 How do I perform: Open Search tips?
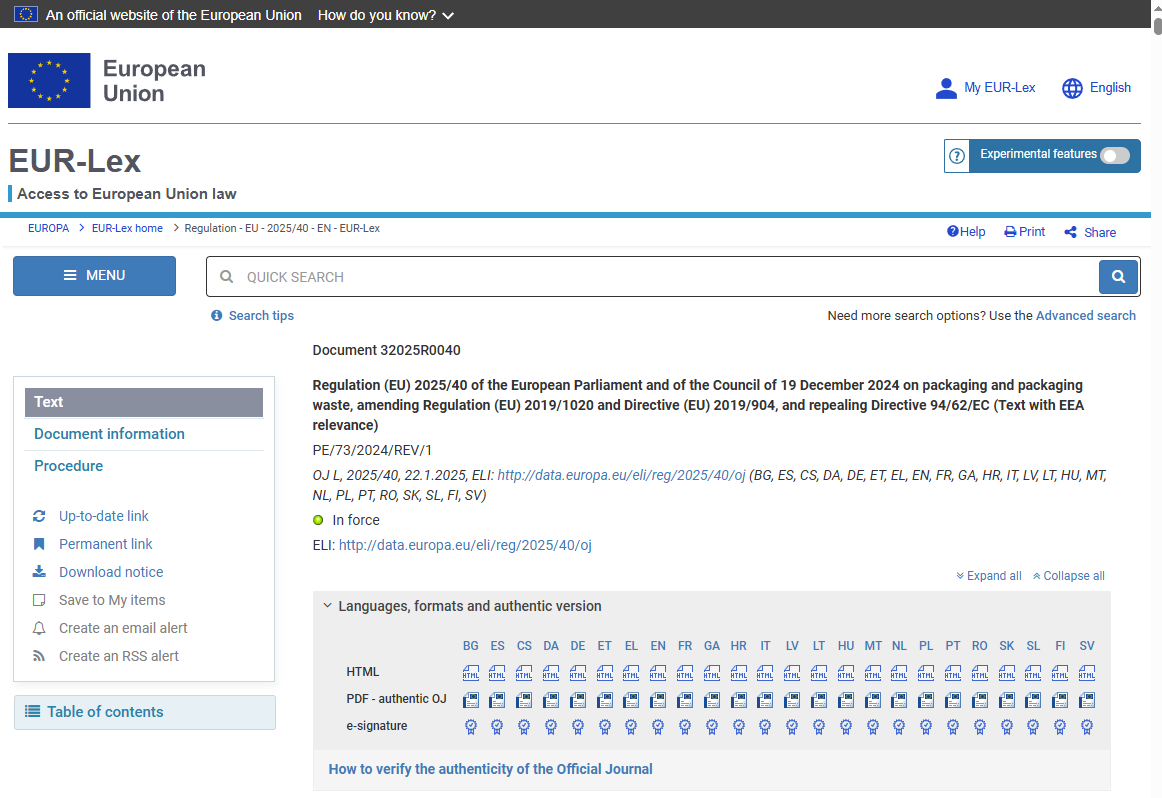pyautogui.click(x=253, y=316)
